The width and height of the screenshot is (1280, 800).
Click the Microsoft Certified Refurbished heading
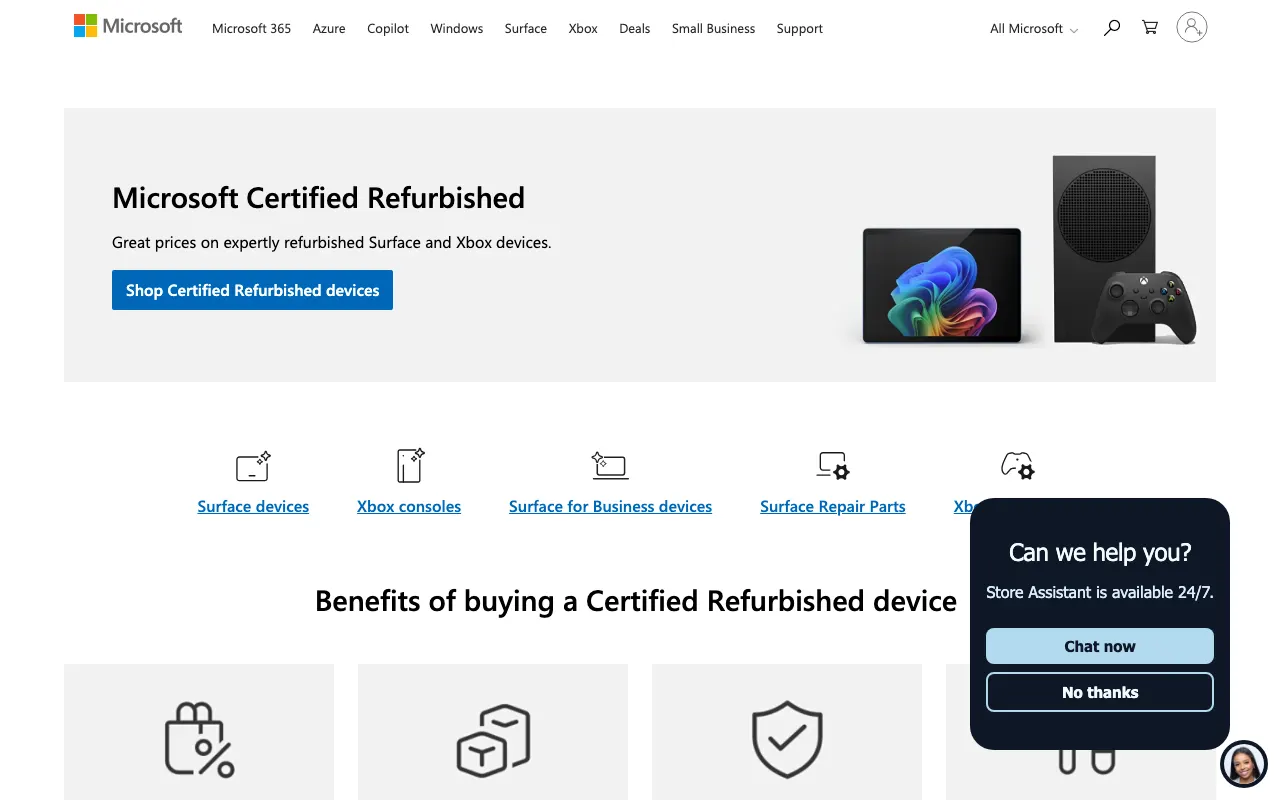tap(319, 198)
